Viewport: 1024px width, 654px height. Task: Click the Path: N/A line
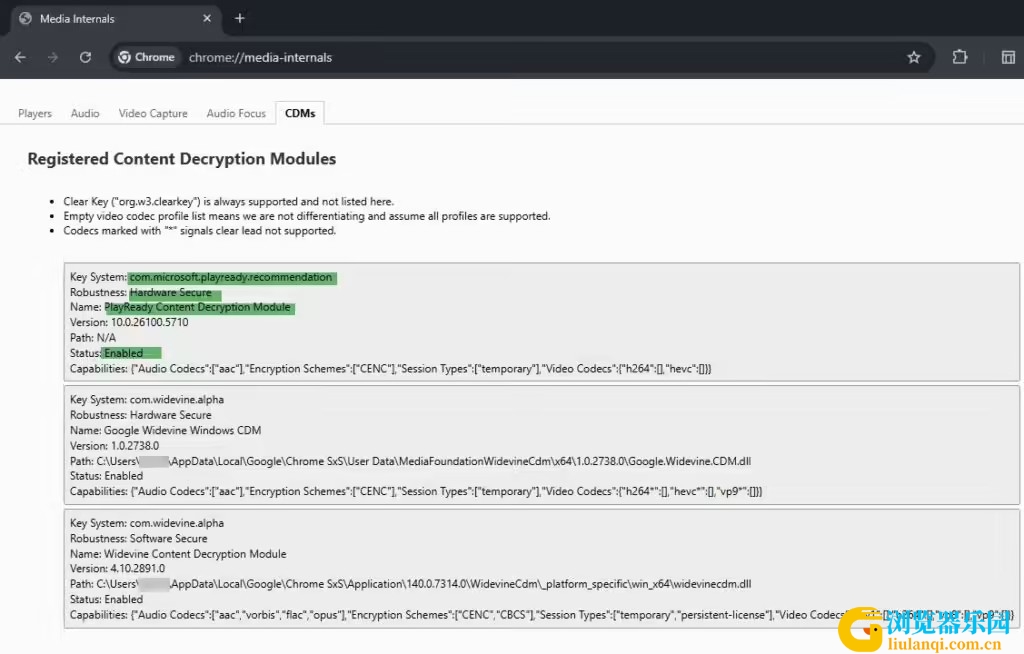point(93,338)
